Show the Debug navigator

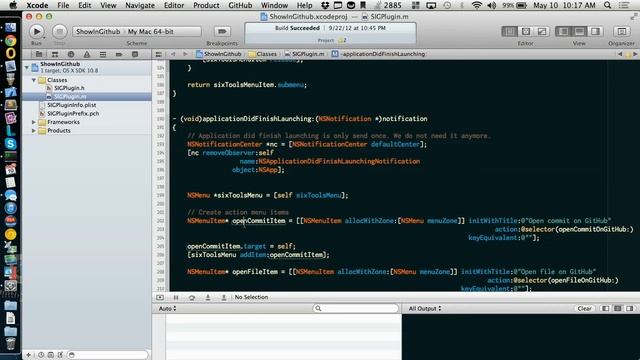click(103, 54)
